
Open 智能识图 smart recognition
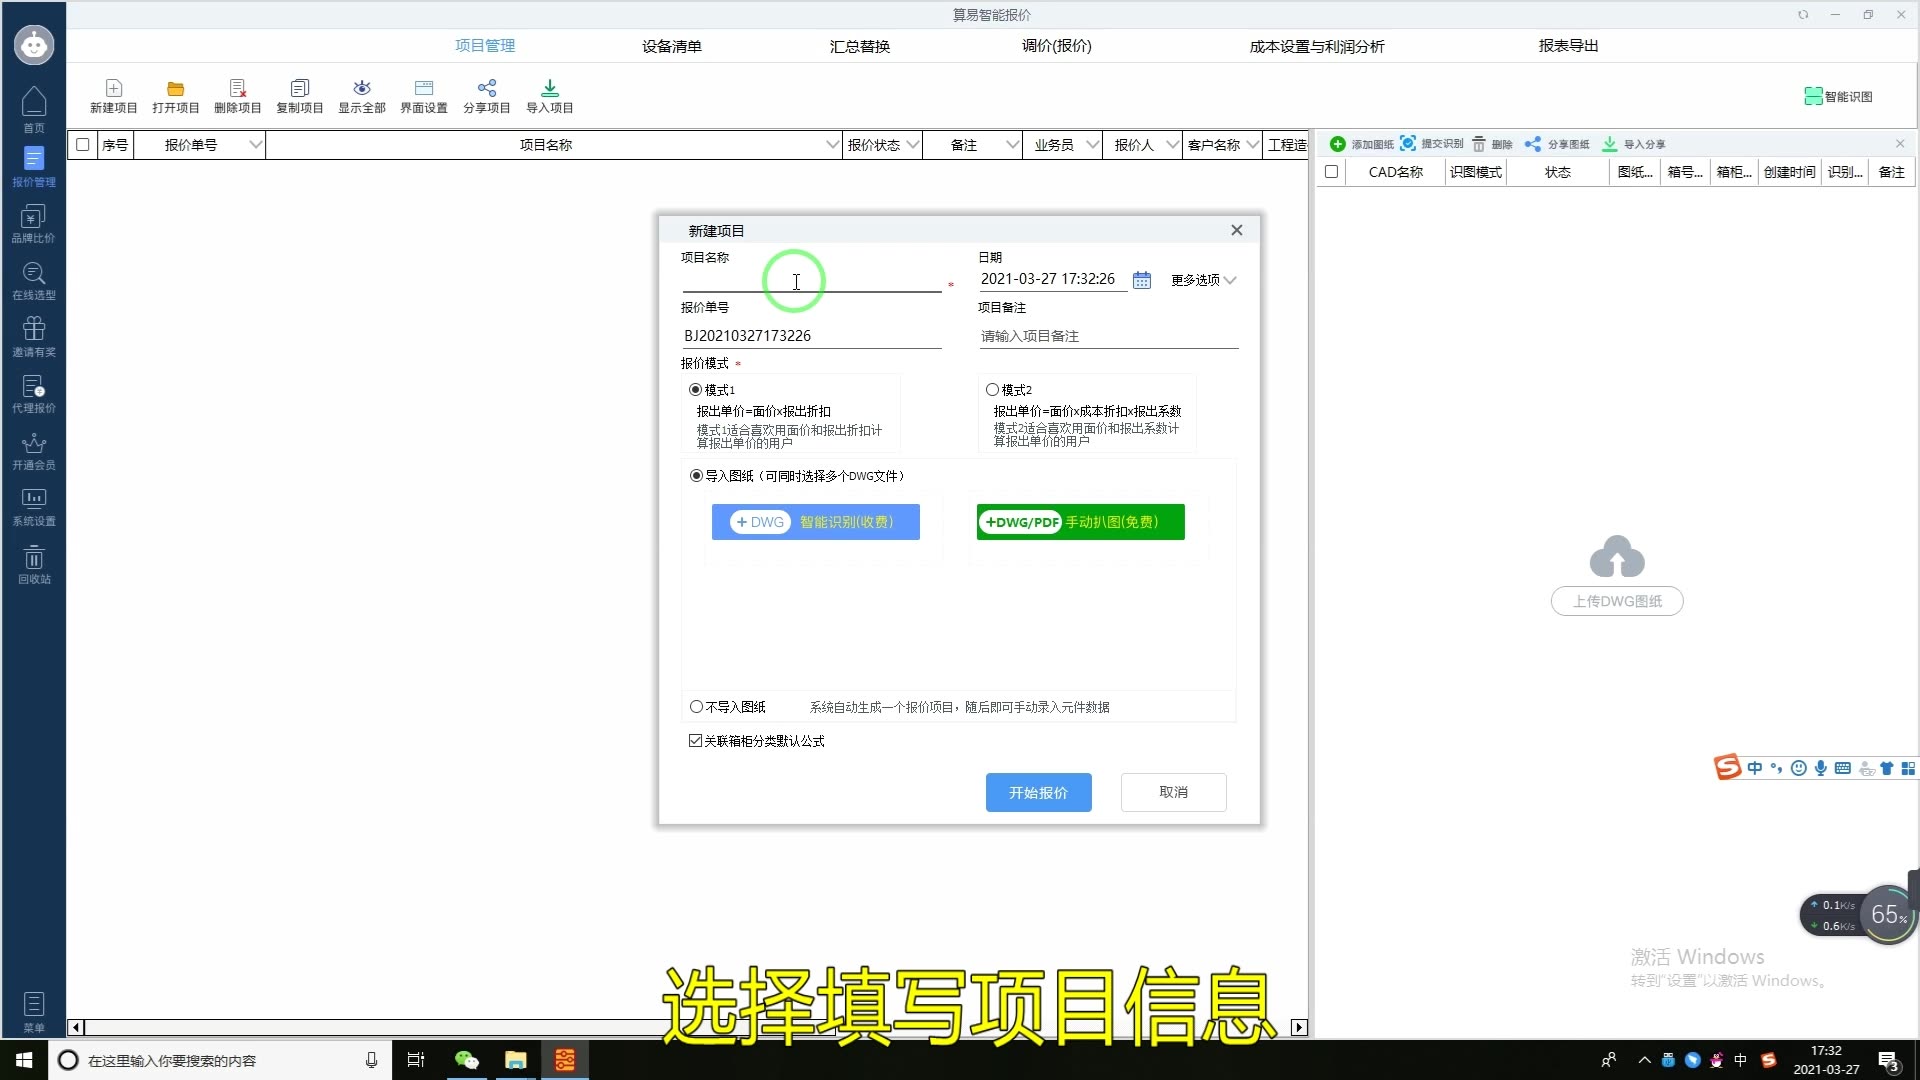(1838, 96)
